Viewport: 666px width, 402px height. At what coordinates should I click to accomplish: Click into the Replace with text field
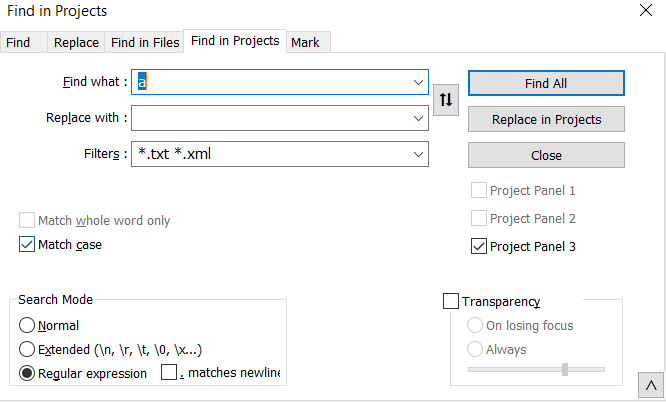click(x=272, y=118)
